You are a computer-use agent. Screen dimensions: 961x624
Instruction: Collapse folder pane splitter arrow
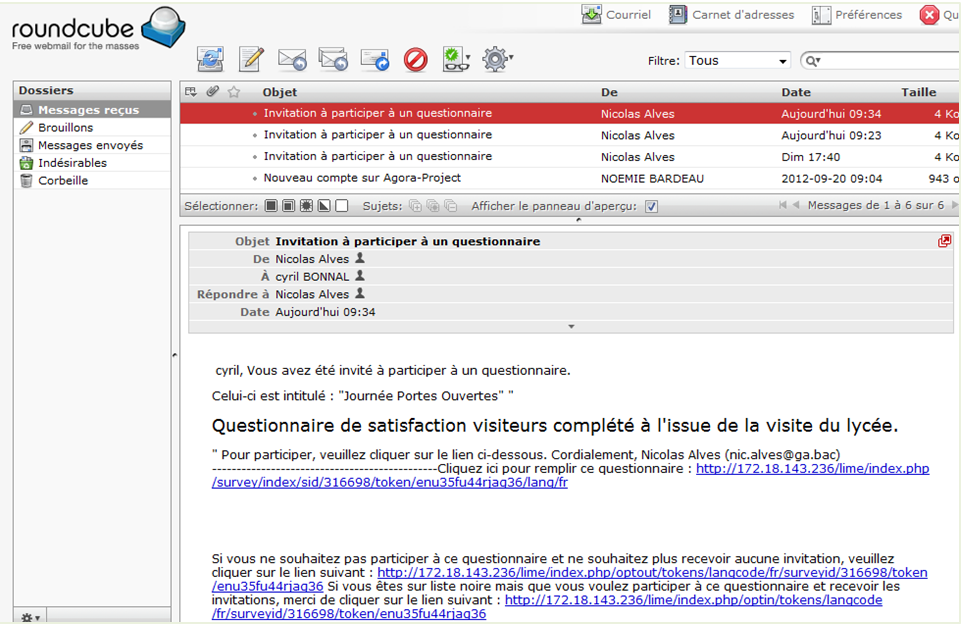click(175, 355)
